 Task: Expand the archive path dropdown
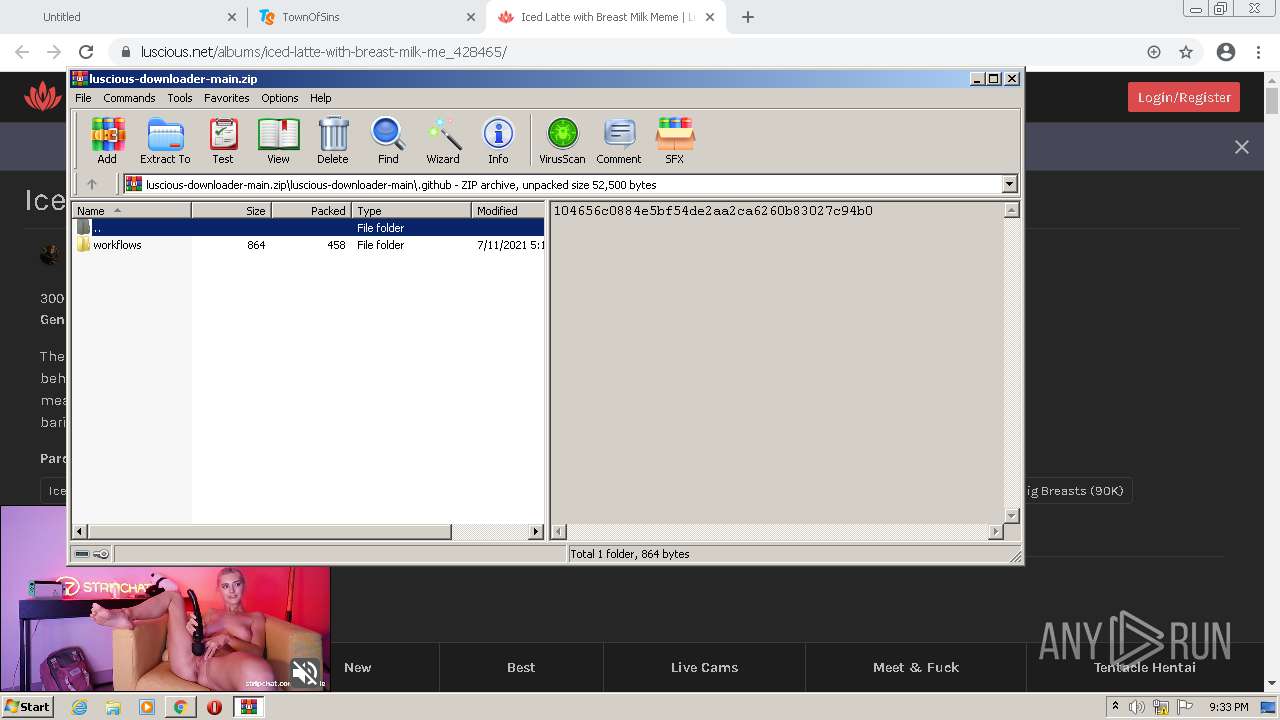[x=1009, y=184]
